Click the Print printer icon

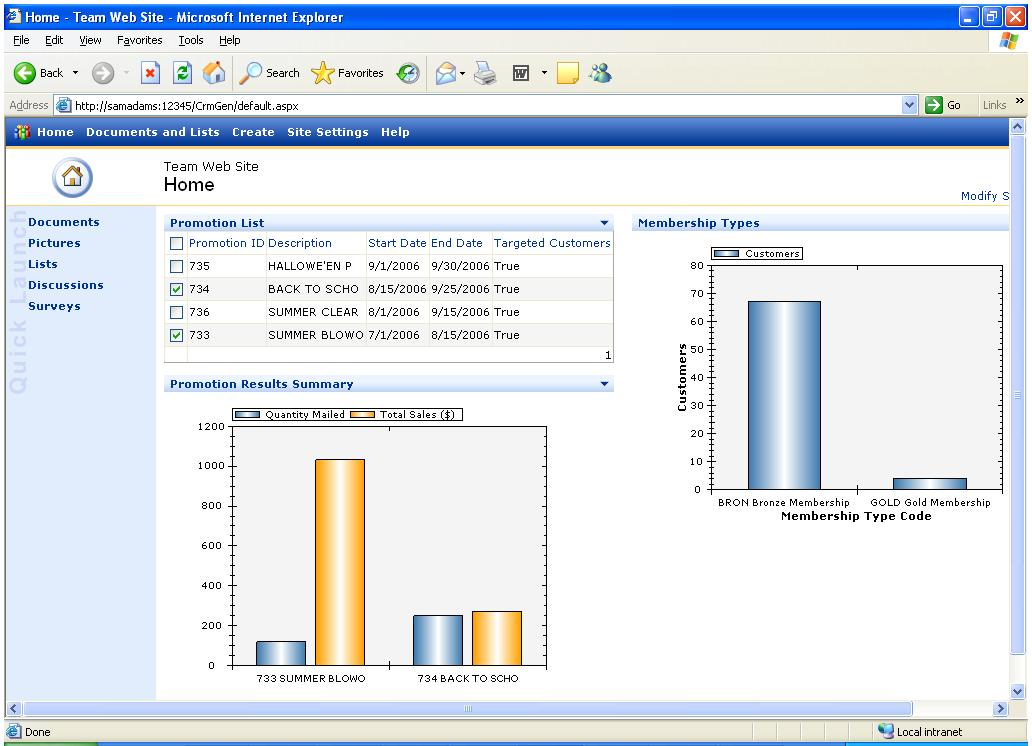tap(486, 73)
